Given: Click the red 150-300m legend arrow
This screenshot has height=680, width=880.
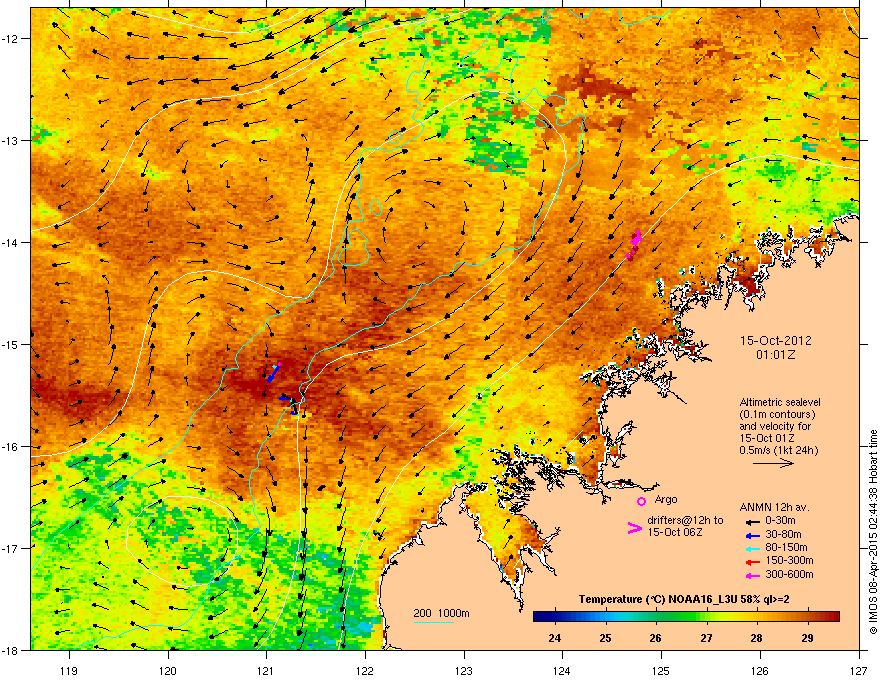Looking at the screenshot, I should (x=751, y=562).
